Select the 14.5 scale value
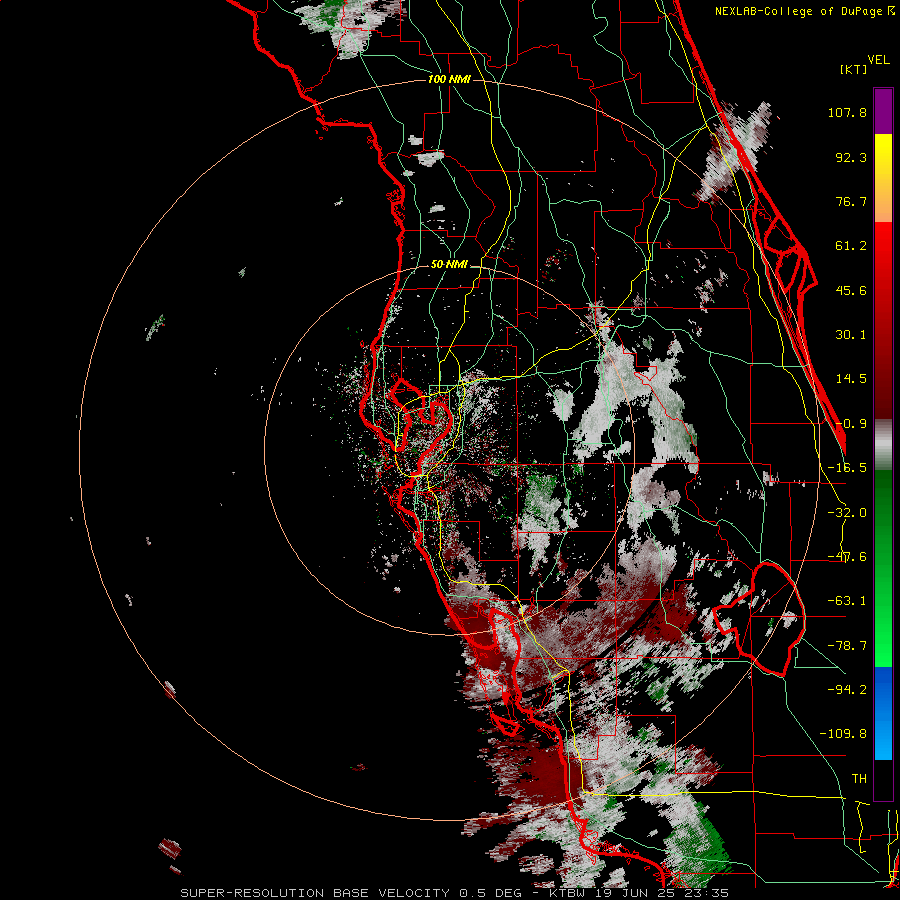This screenshot has width=900, height=900. pyautogui.click(x=851, y=379)
